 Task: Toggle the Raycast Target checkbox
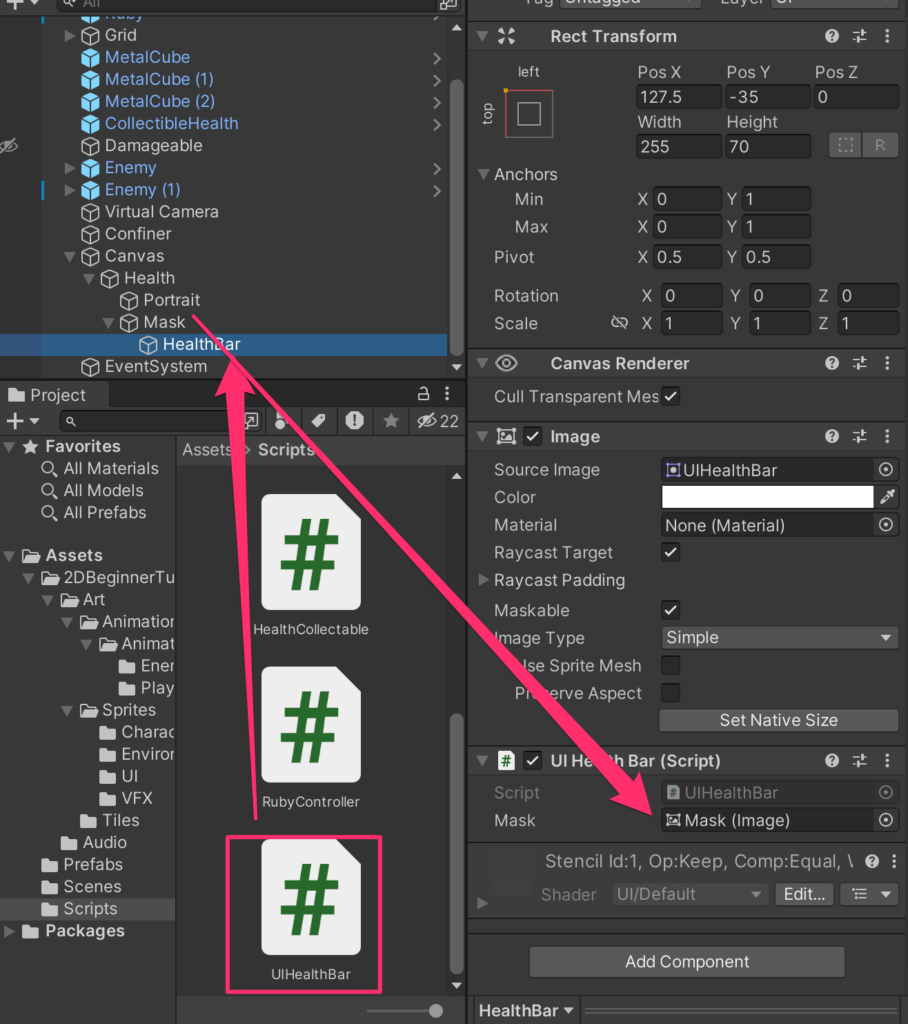pos(670,552)
